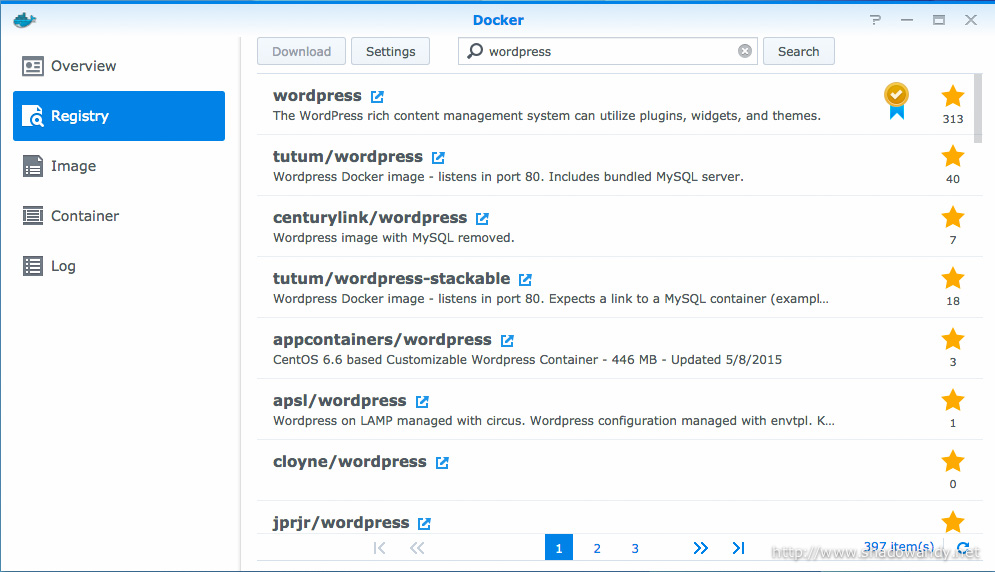Image resolution: width=995 pixels, height=572 pixels.
Task: Click the Download button
Action: 301,51
